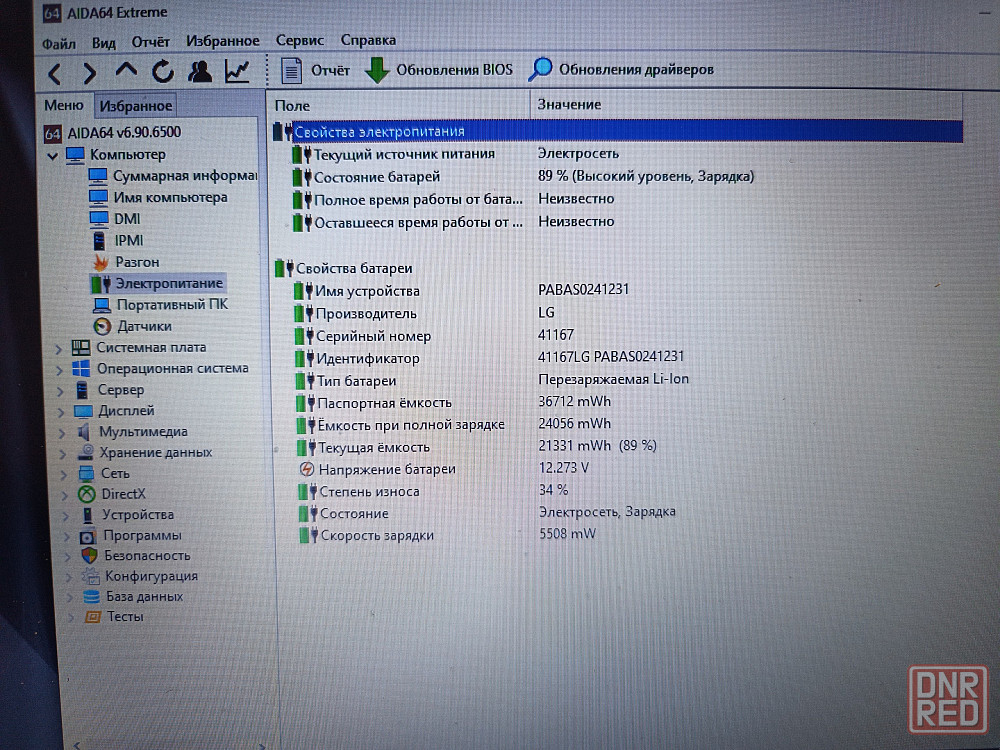The height and width of the screenshot is (750, 1000).
Task: Switch to the Меню tab
Action: (x=64, y=105)
